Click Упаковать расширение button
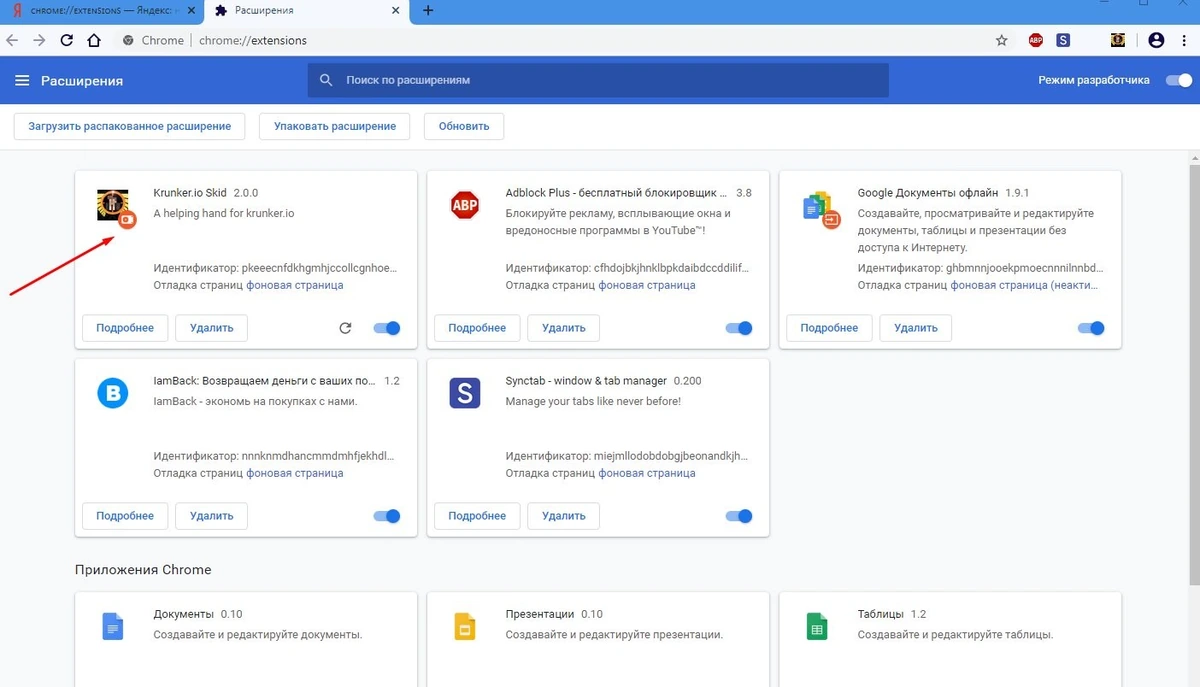The height and width of the screenshot is (687, 1200). 335,126
